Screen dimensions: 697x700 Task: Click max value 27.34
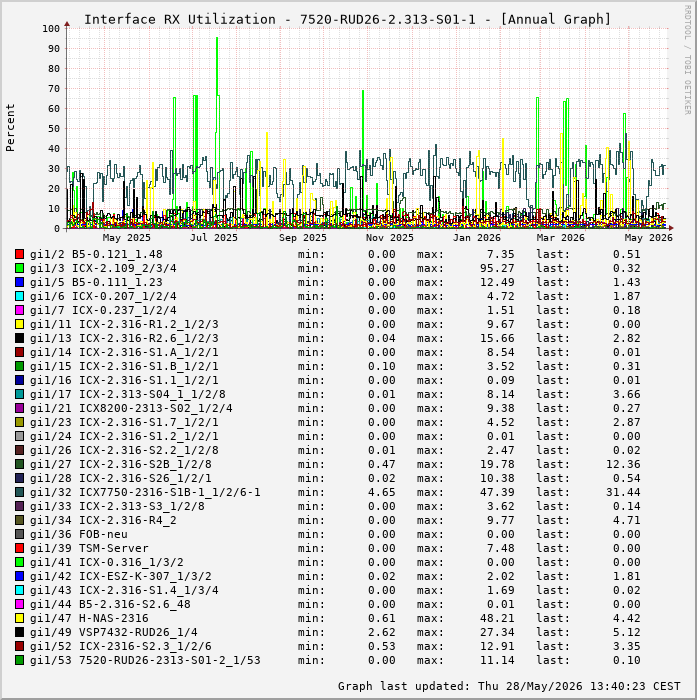(497, 632)
